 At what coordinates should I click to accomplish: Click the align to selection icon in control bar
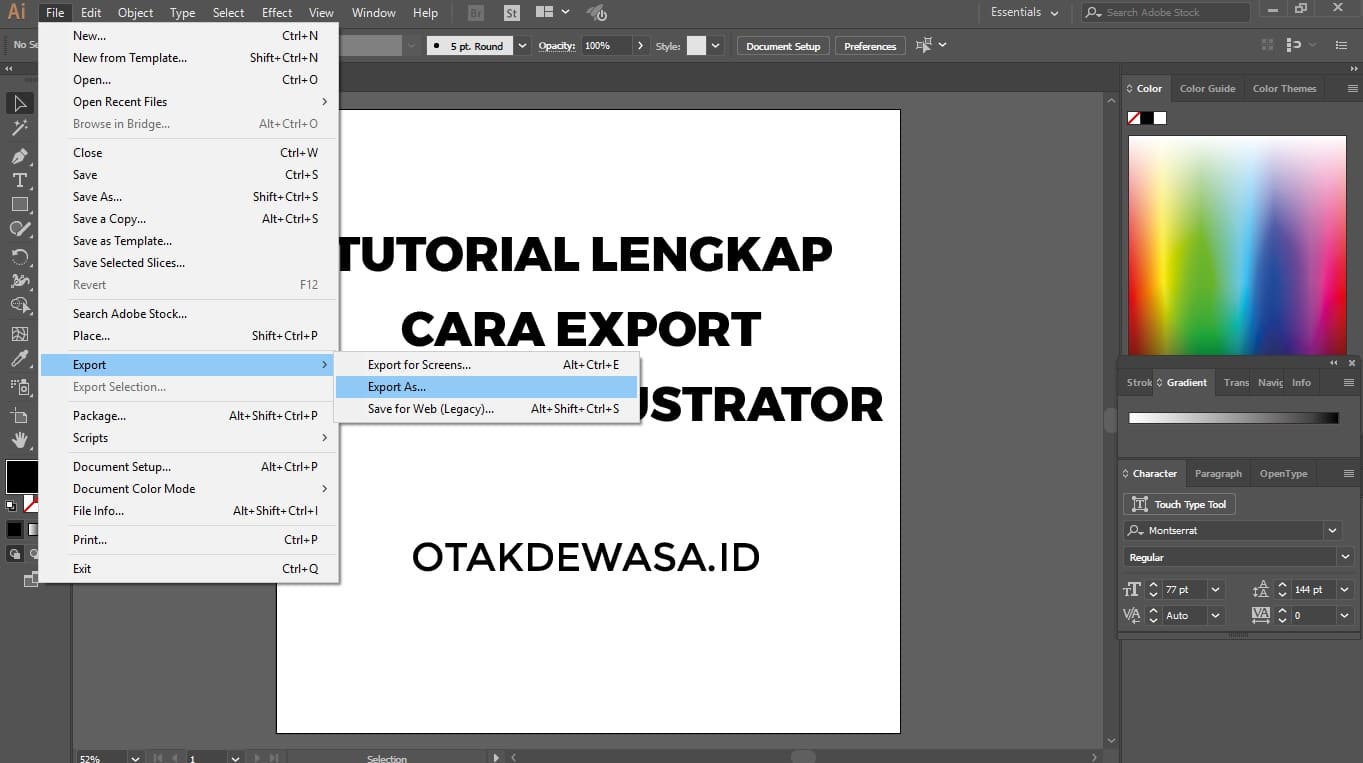924,45
